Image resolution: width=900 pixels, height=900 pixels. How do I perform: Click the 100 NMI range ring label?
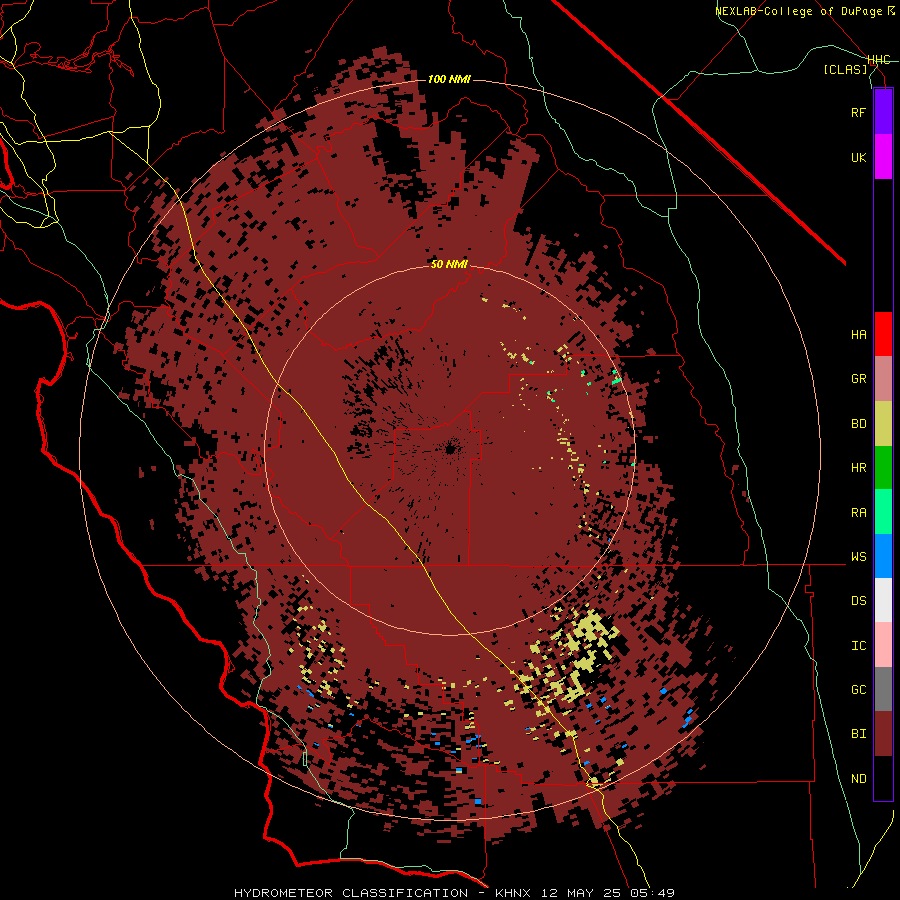pos(449,79)
